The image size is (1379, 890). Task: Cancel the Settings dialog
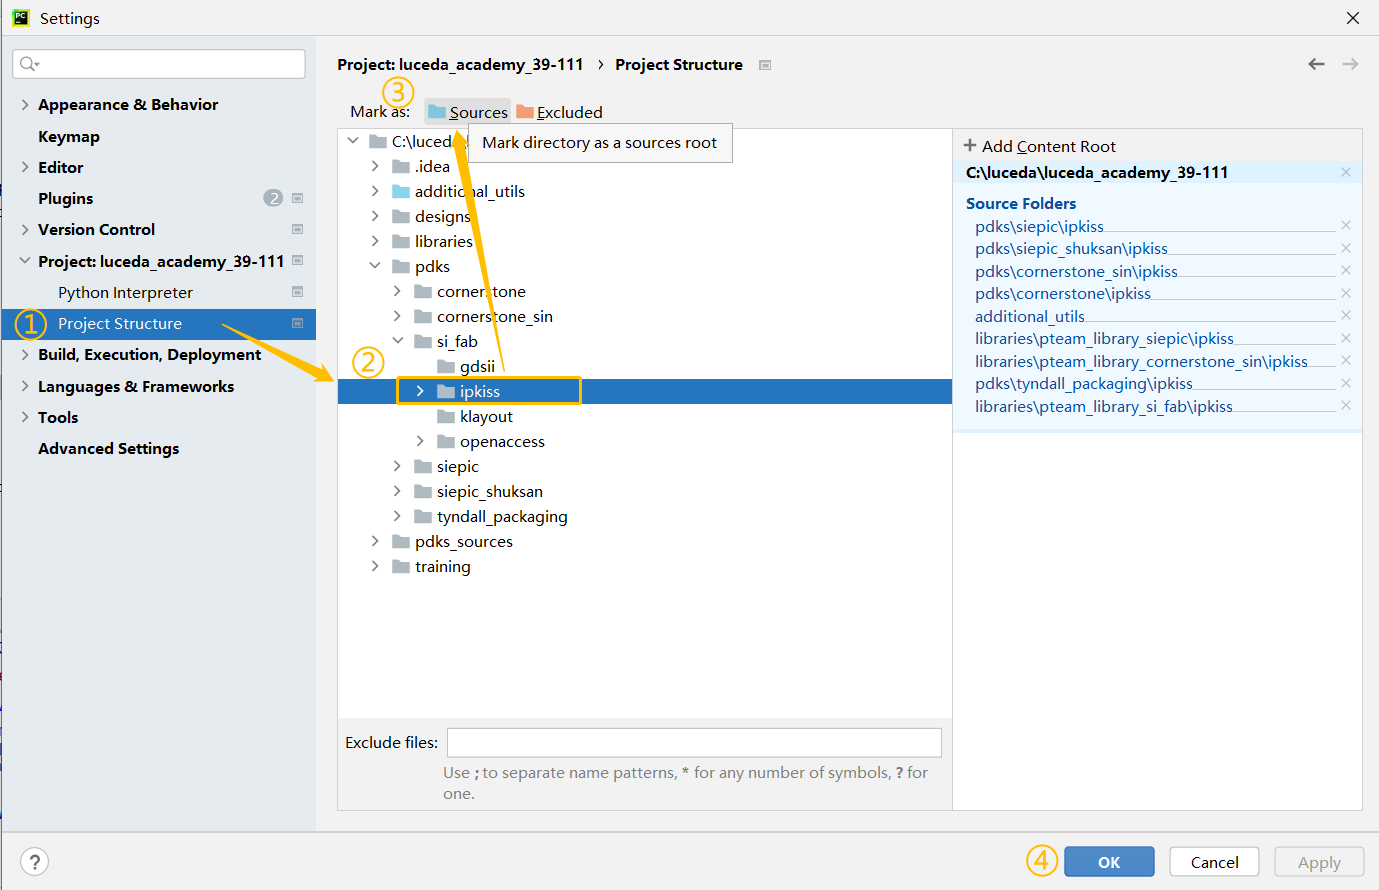tap(1214, 862)
